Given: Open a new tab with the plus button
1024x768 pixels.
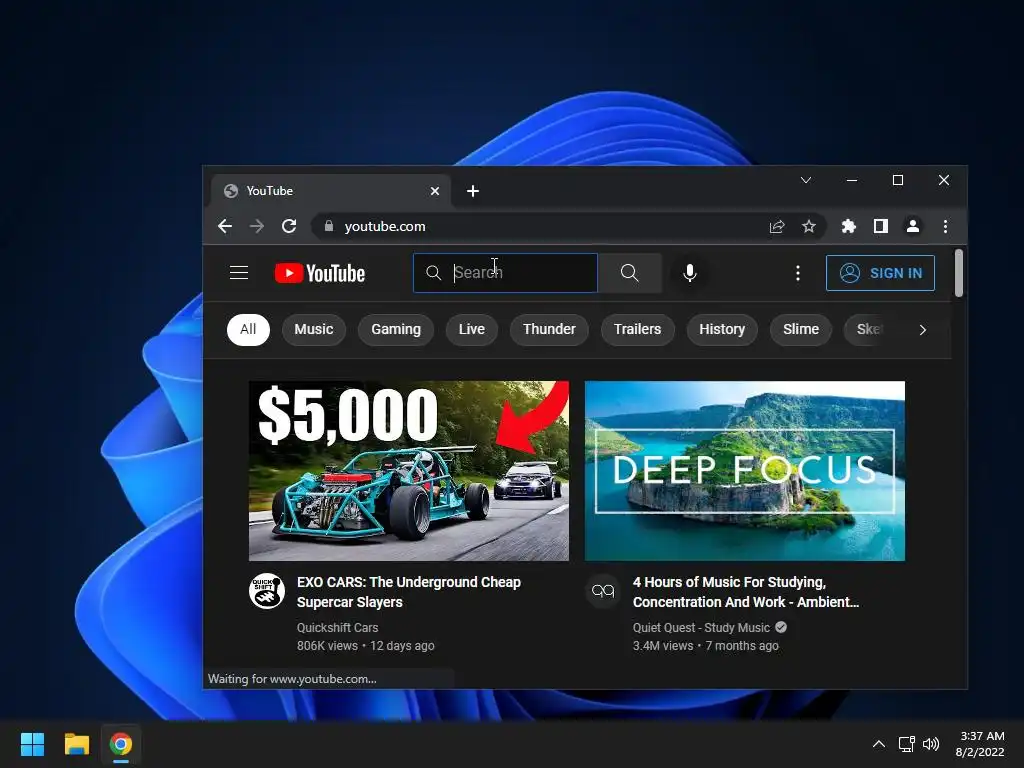Looking at the screenshot, I should click(x=473, y=191).
